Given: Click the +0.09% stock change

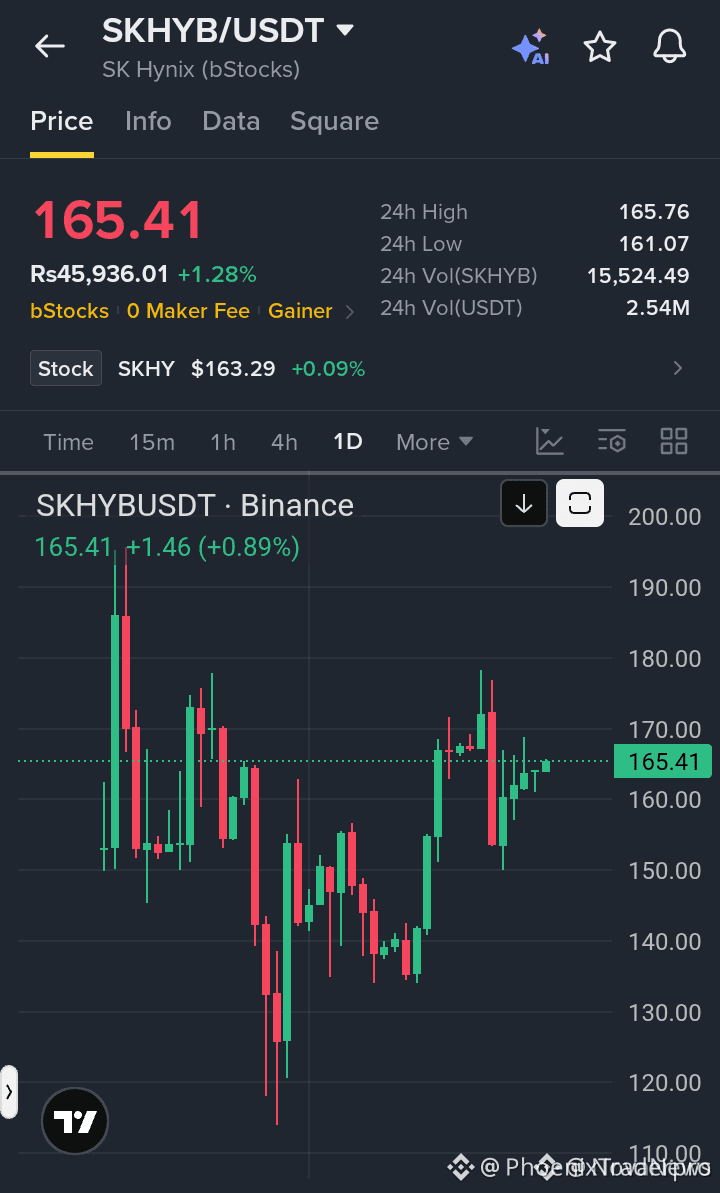Looking at the screenshot, I should point(328,369).
